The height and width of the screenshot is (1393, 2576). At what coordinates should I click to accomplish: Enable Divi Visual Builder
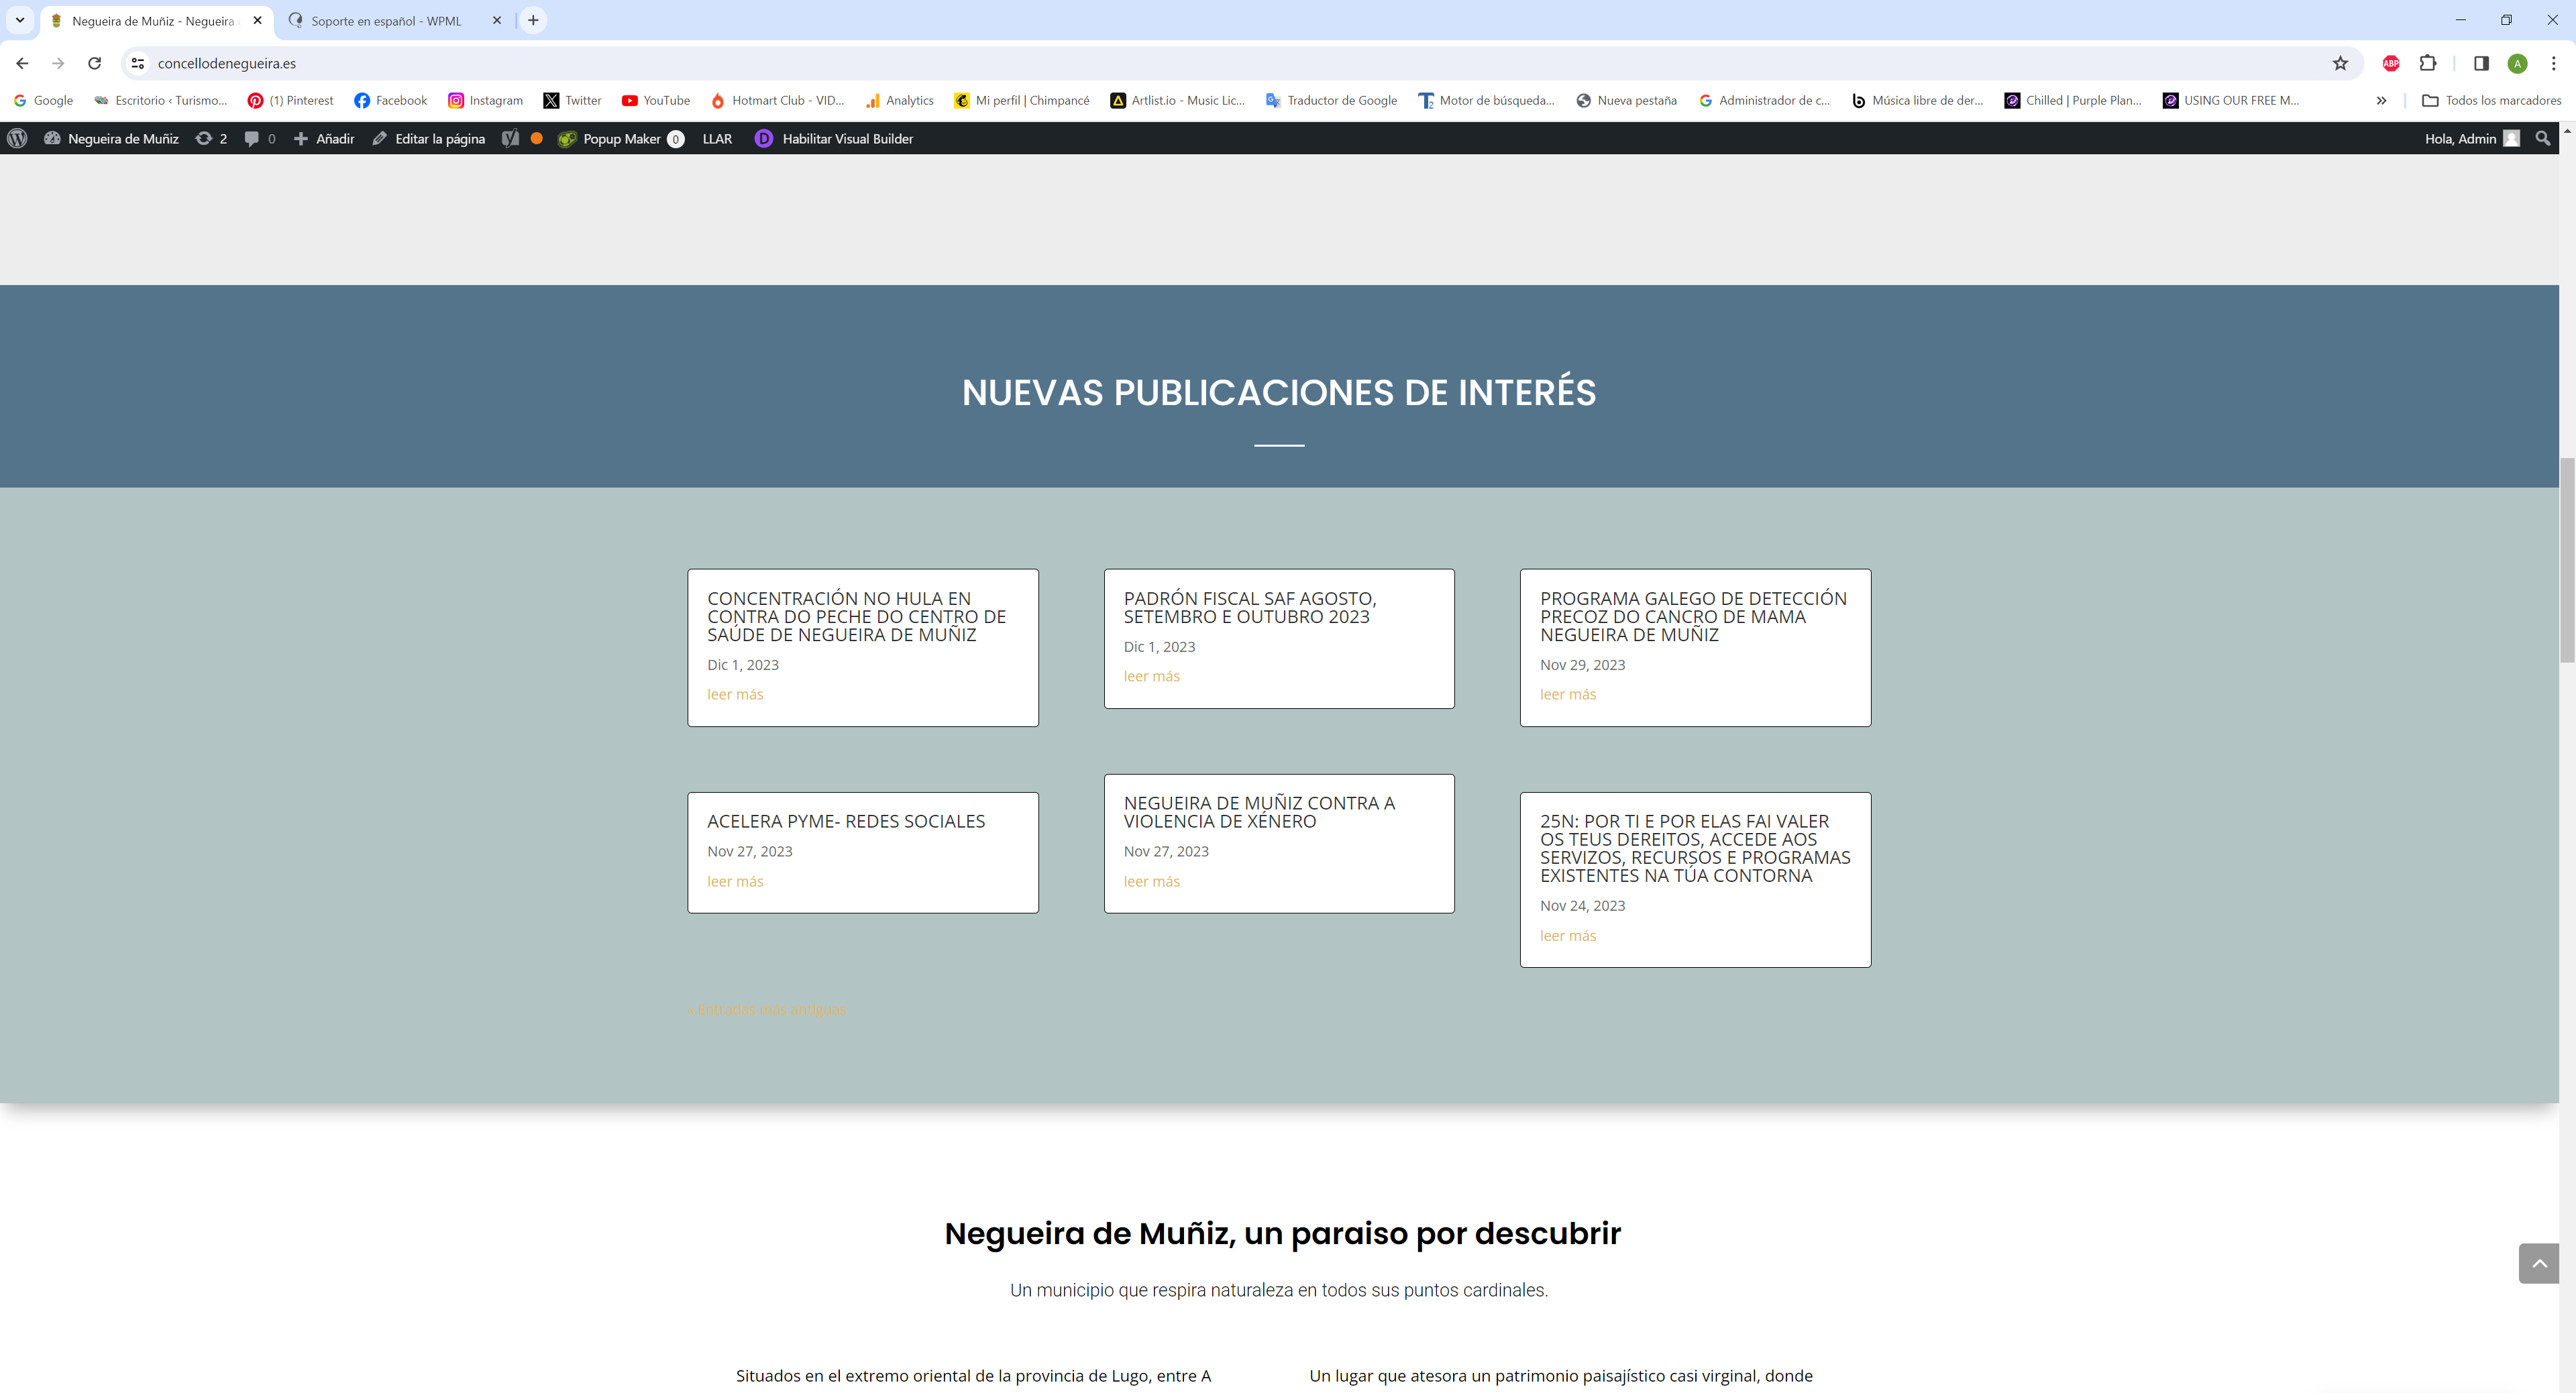pyautogui.click(x=834, y=139)
